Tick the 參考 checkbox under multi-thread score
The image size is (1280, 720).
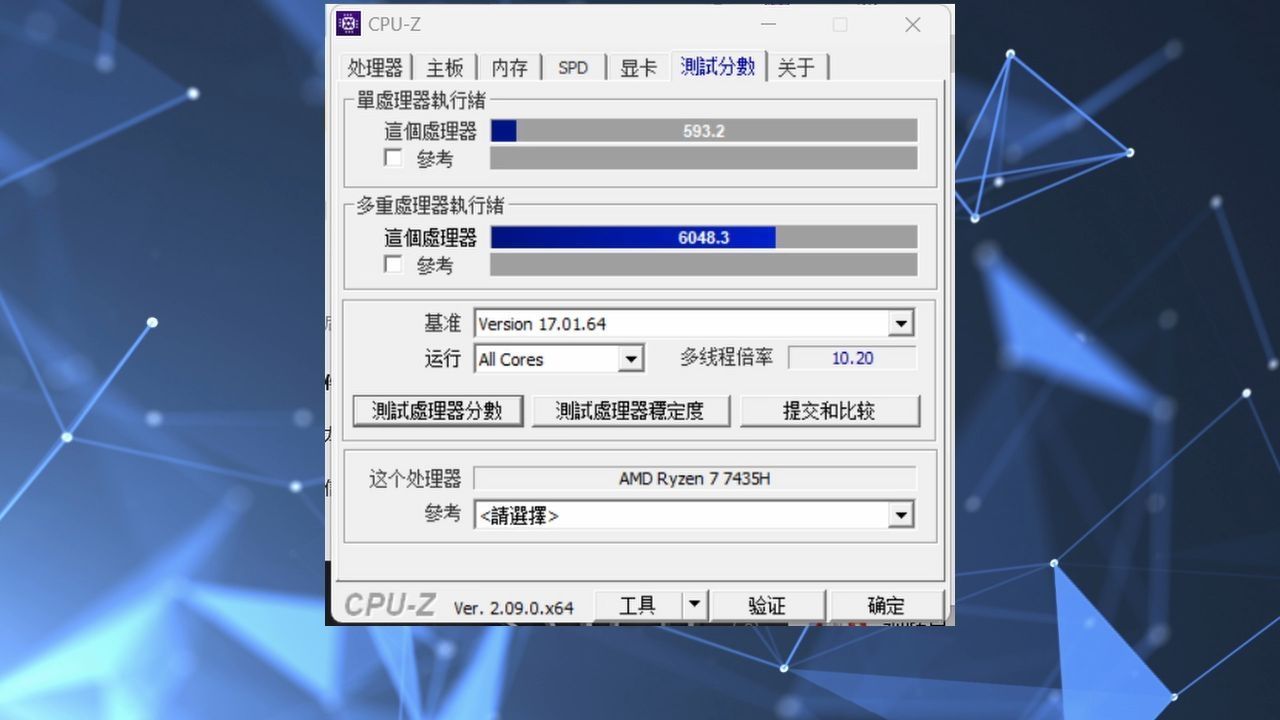click(x=394, y=264)
